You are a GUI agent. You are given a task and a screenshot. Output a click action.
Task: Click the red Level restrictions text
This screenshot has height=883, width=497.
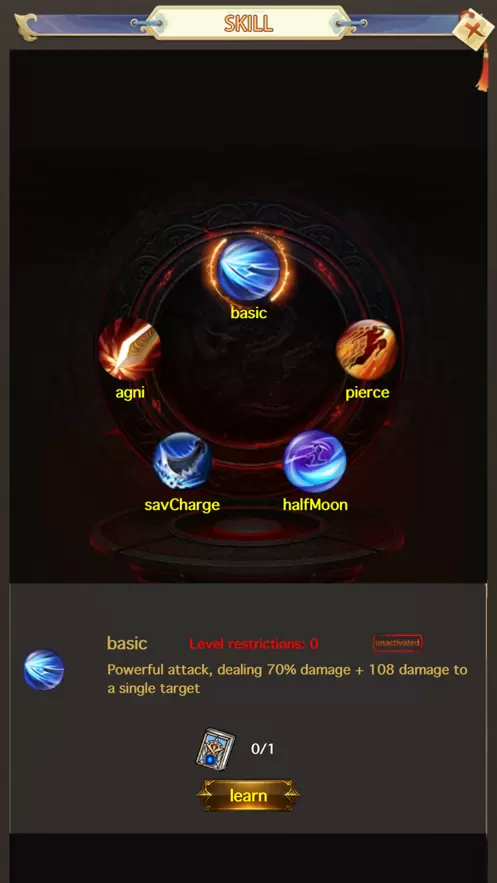point(254,644)
